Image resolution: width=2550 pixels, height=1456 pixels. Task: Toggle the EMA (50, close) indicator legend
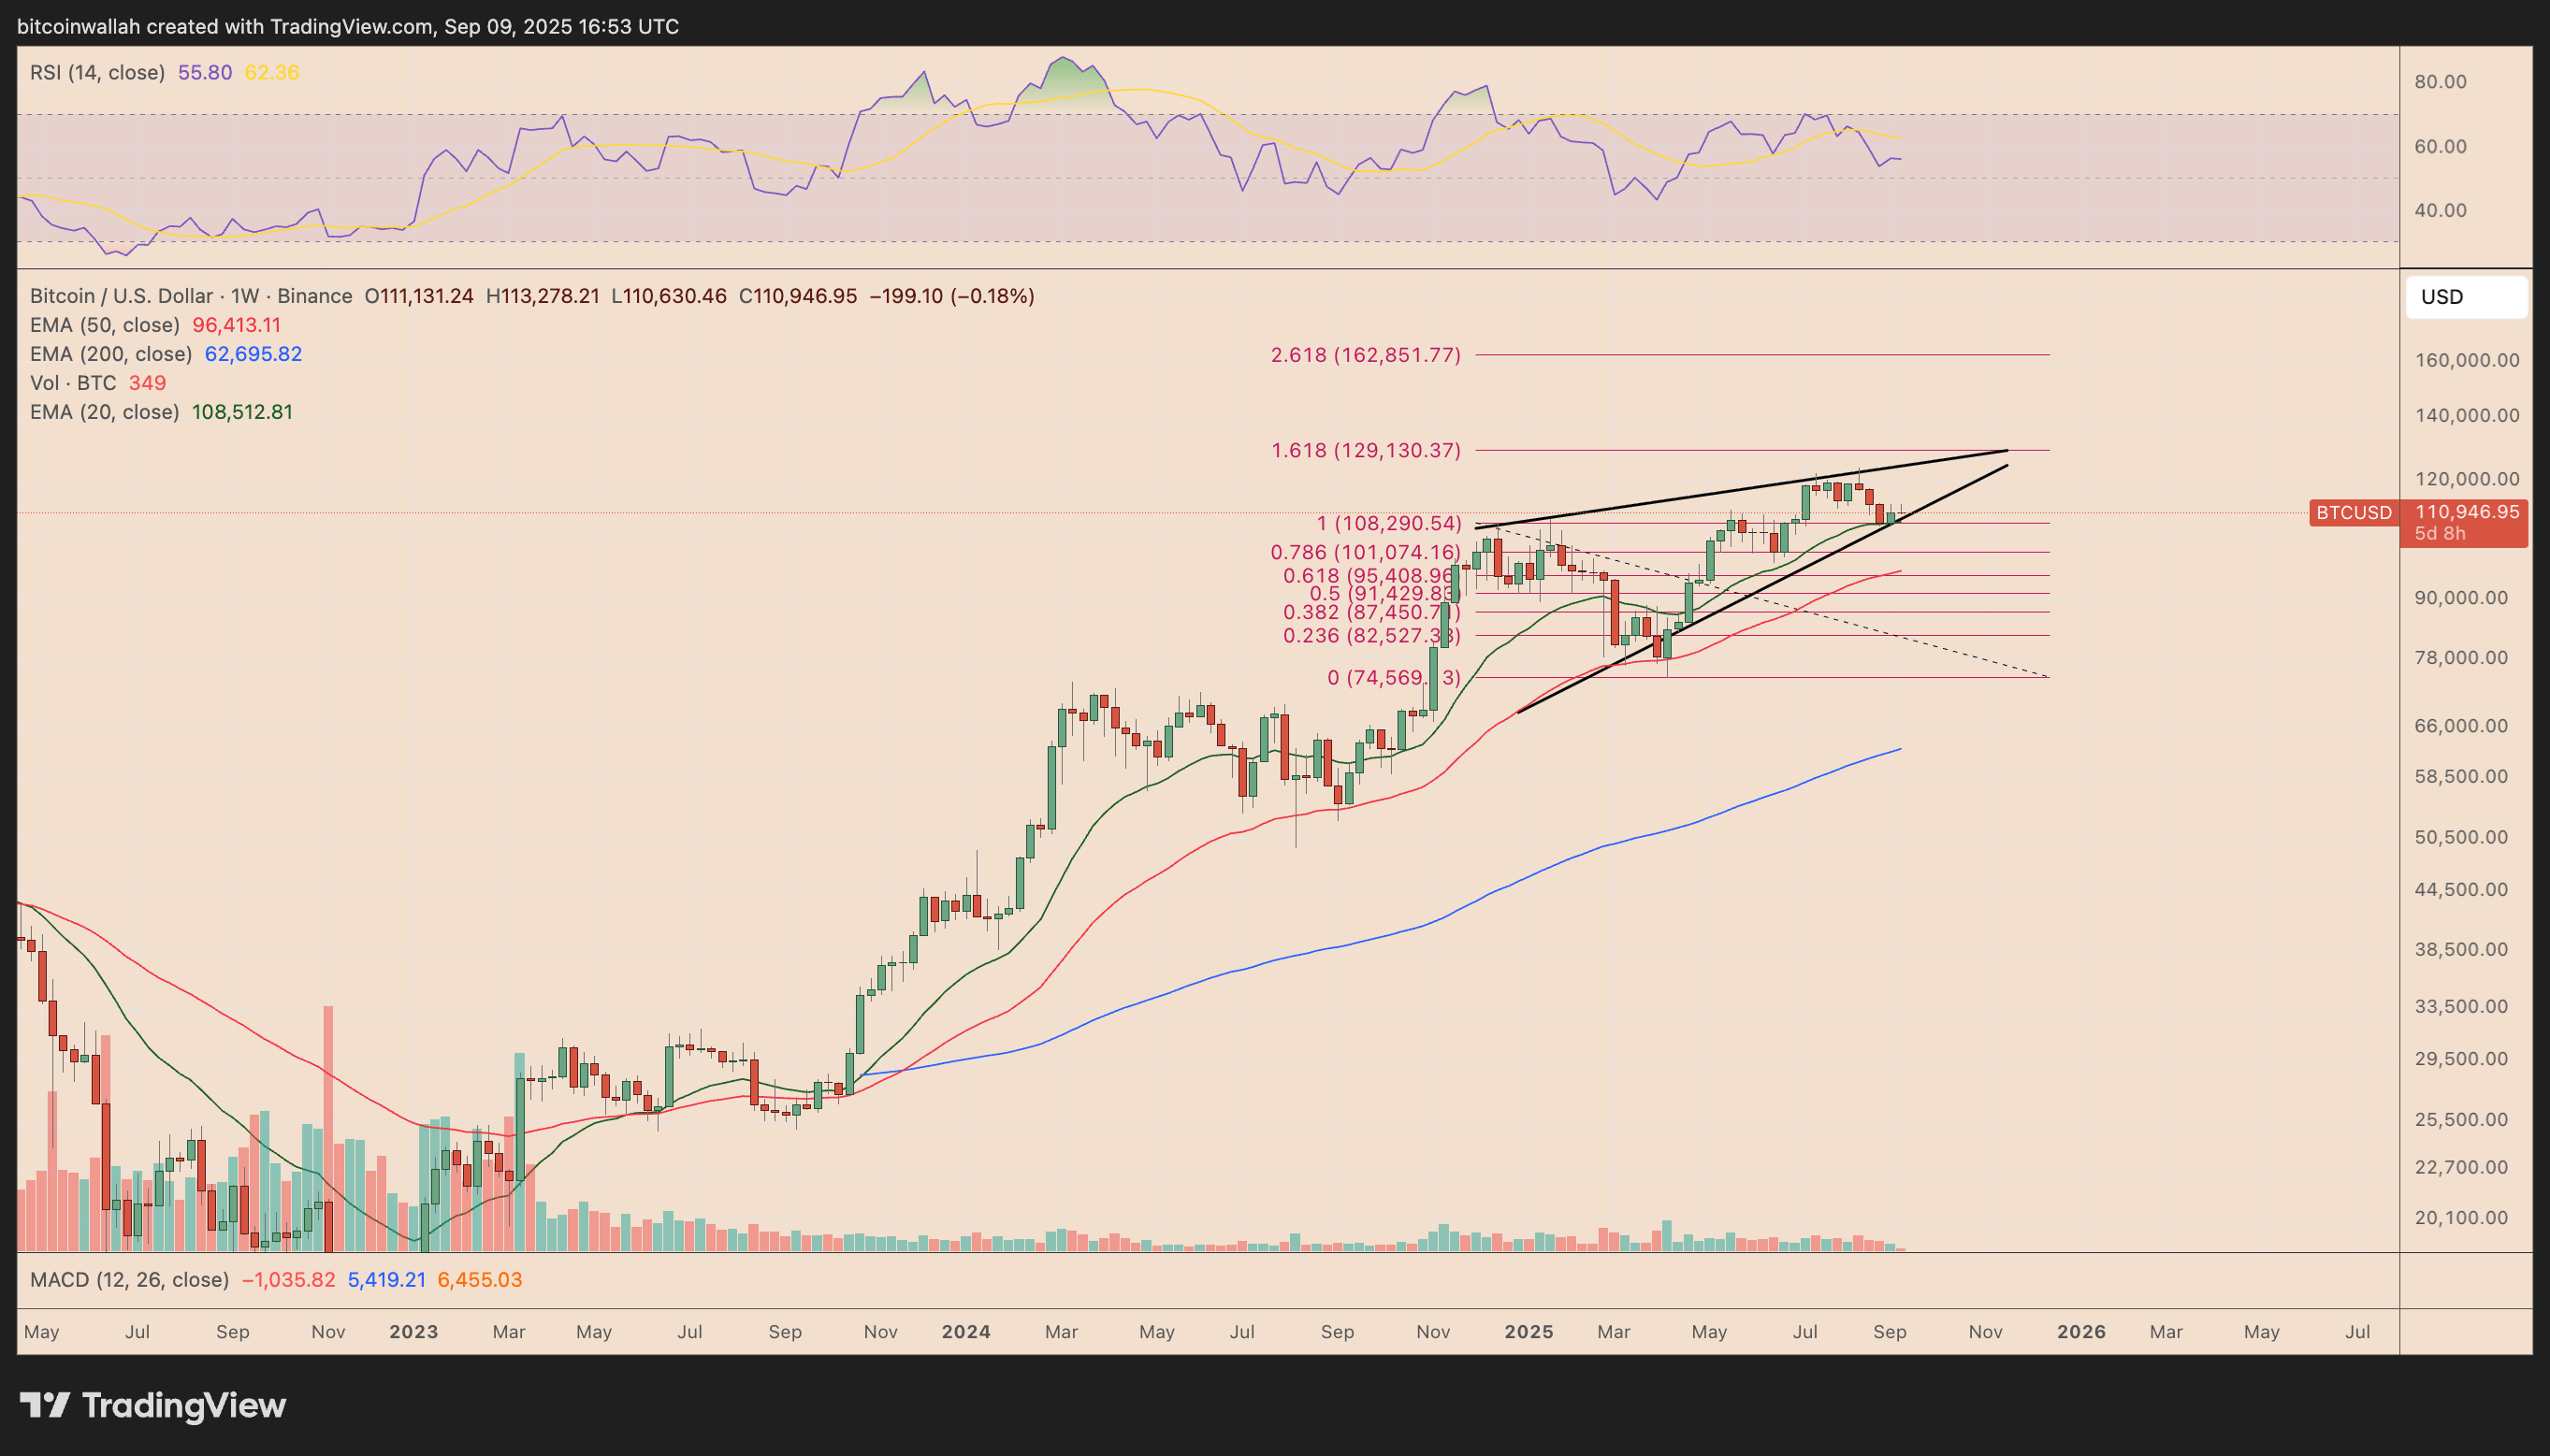[x=104, y=325]
